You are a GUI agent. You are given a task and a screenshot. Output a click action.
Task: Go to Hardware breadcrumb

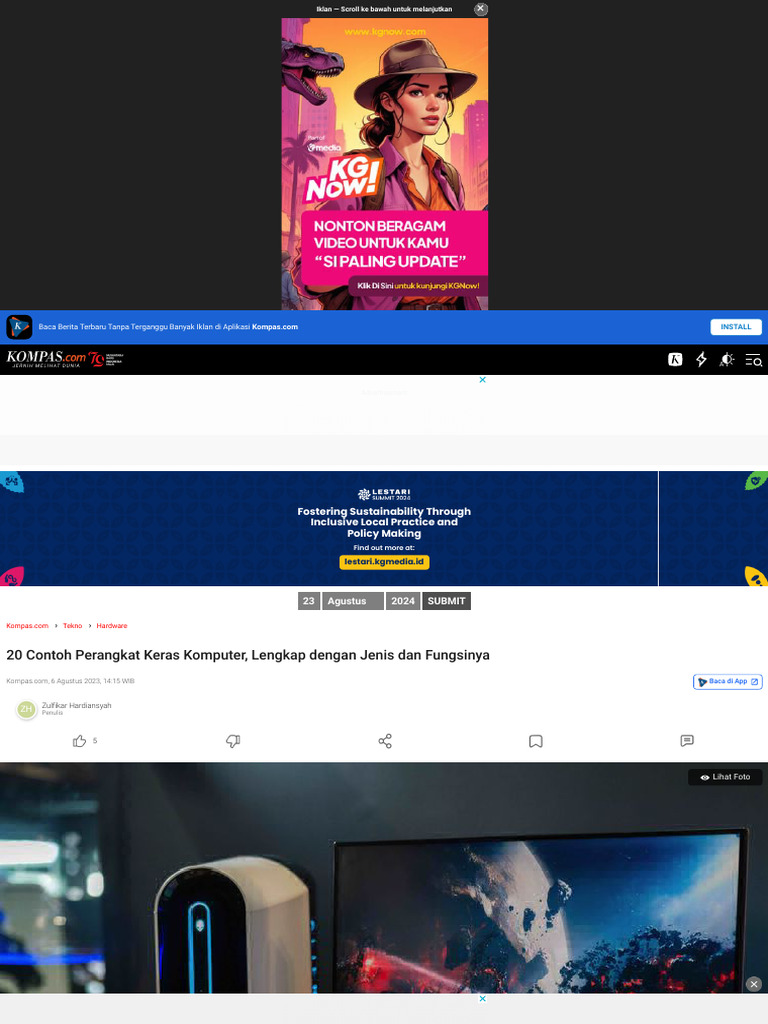pyautogui.click(x=112, y=626)
